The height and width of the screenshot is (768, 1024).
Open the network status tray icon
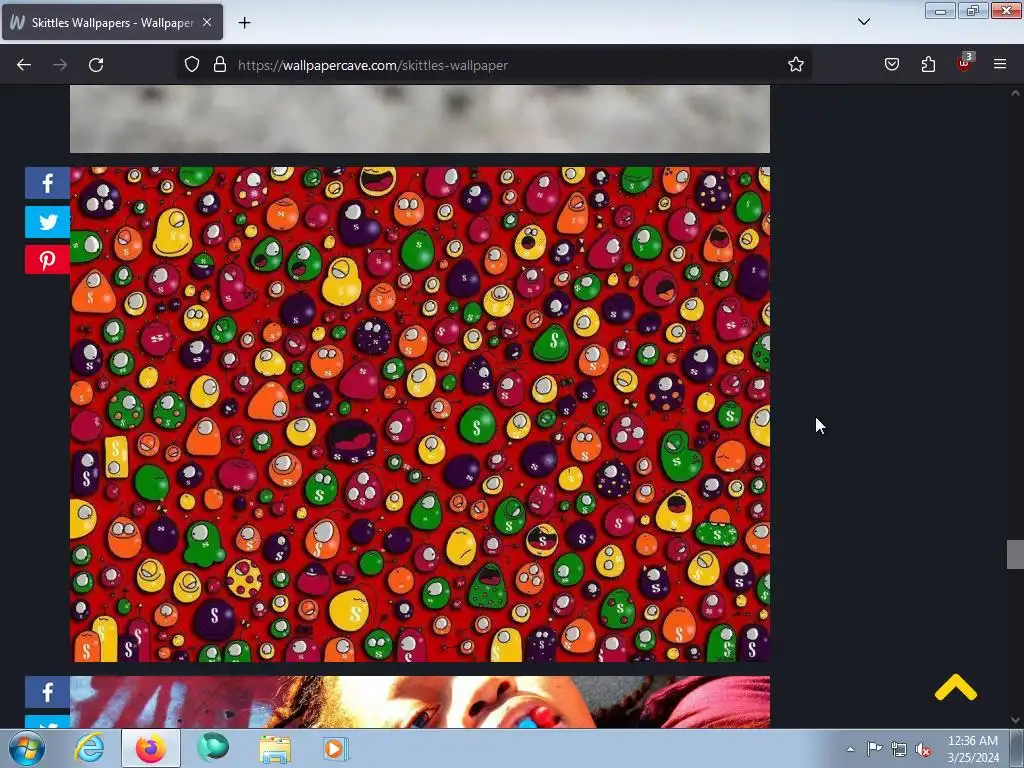[x=899, y=749]
